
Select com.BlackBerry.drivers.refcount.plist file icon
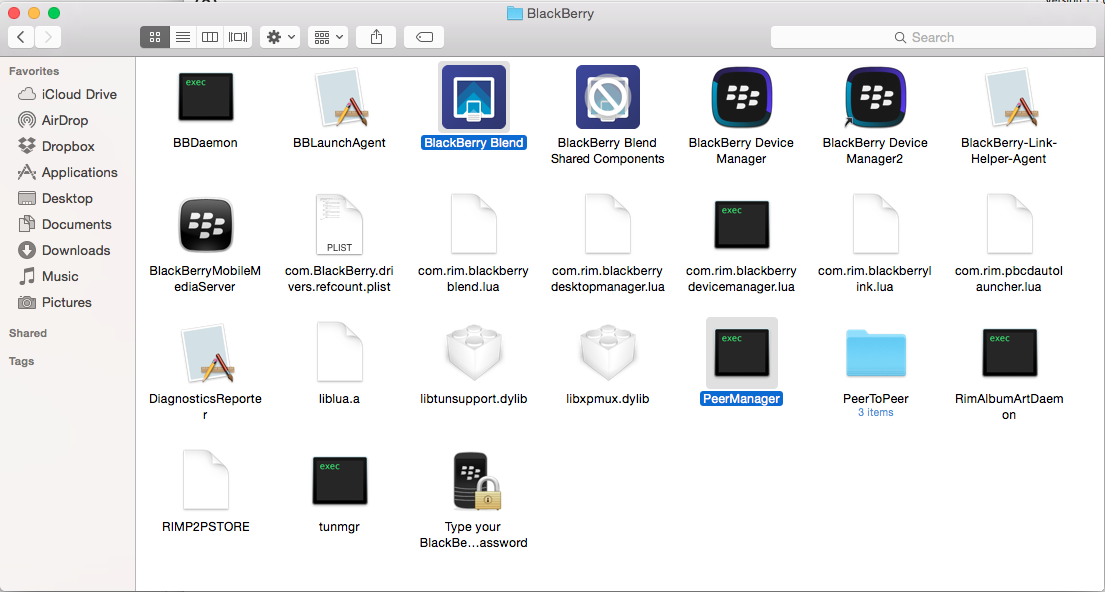coord(340,226)
